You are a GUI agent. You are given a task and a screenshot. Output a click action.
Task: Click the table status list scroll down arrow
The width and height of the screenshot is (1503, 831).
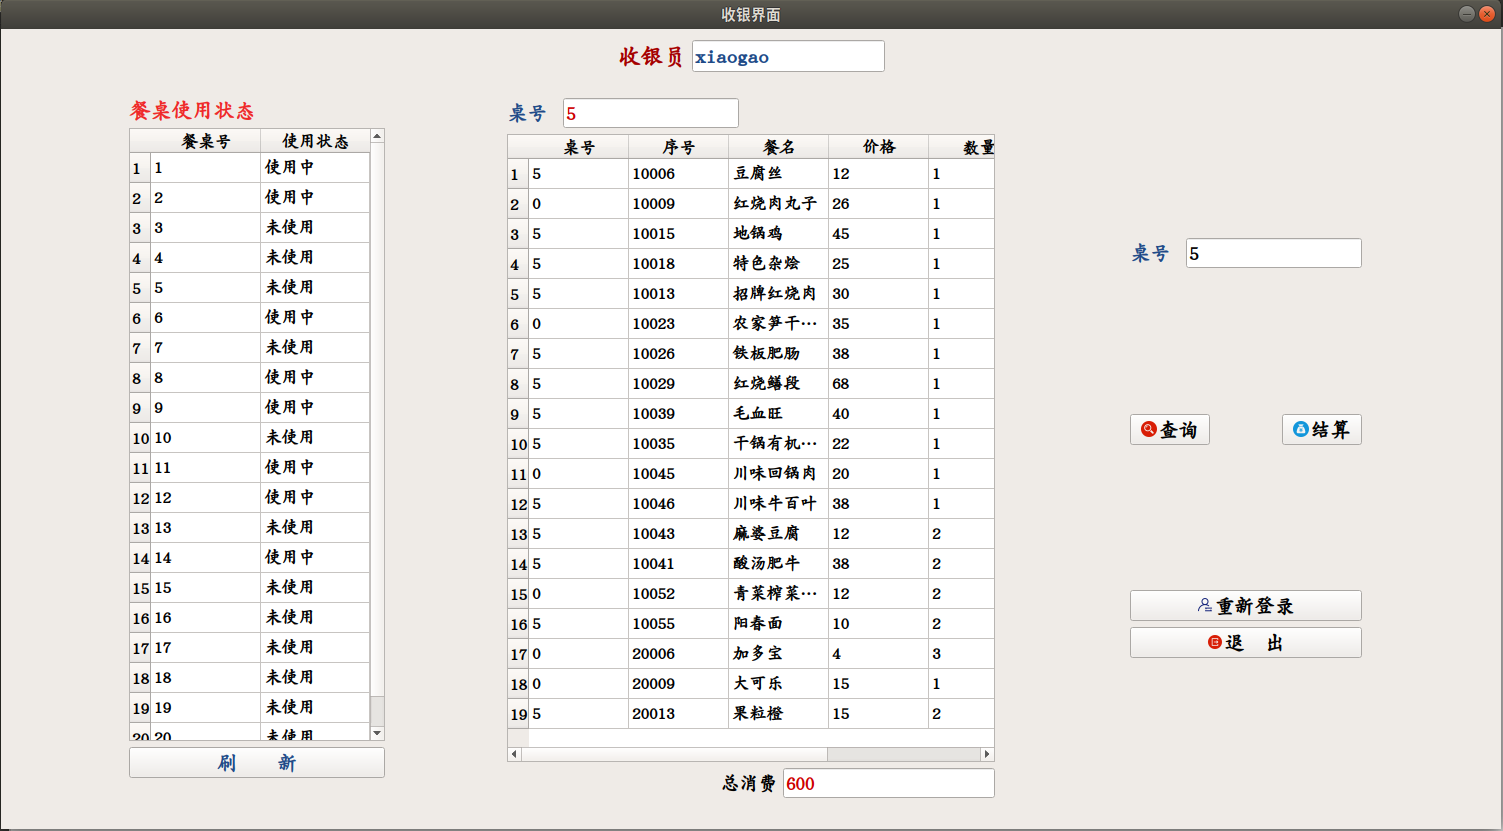click(x=377, y=733)
